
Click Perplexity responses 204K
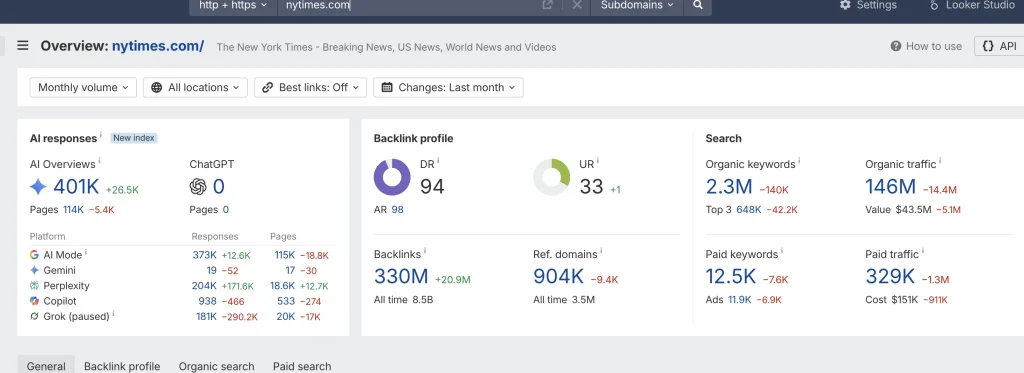pyautogui.click(x=204, y=285)
